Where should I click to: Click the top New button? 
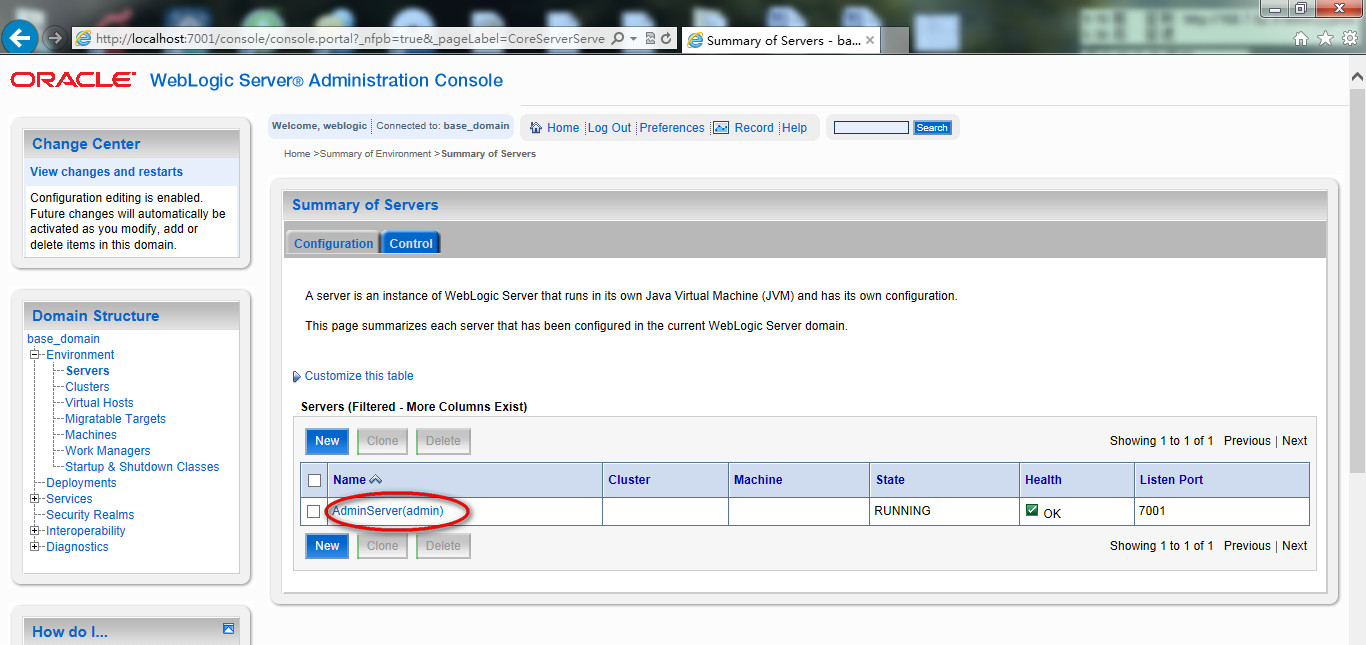(327, 441)
